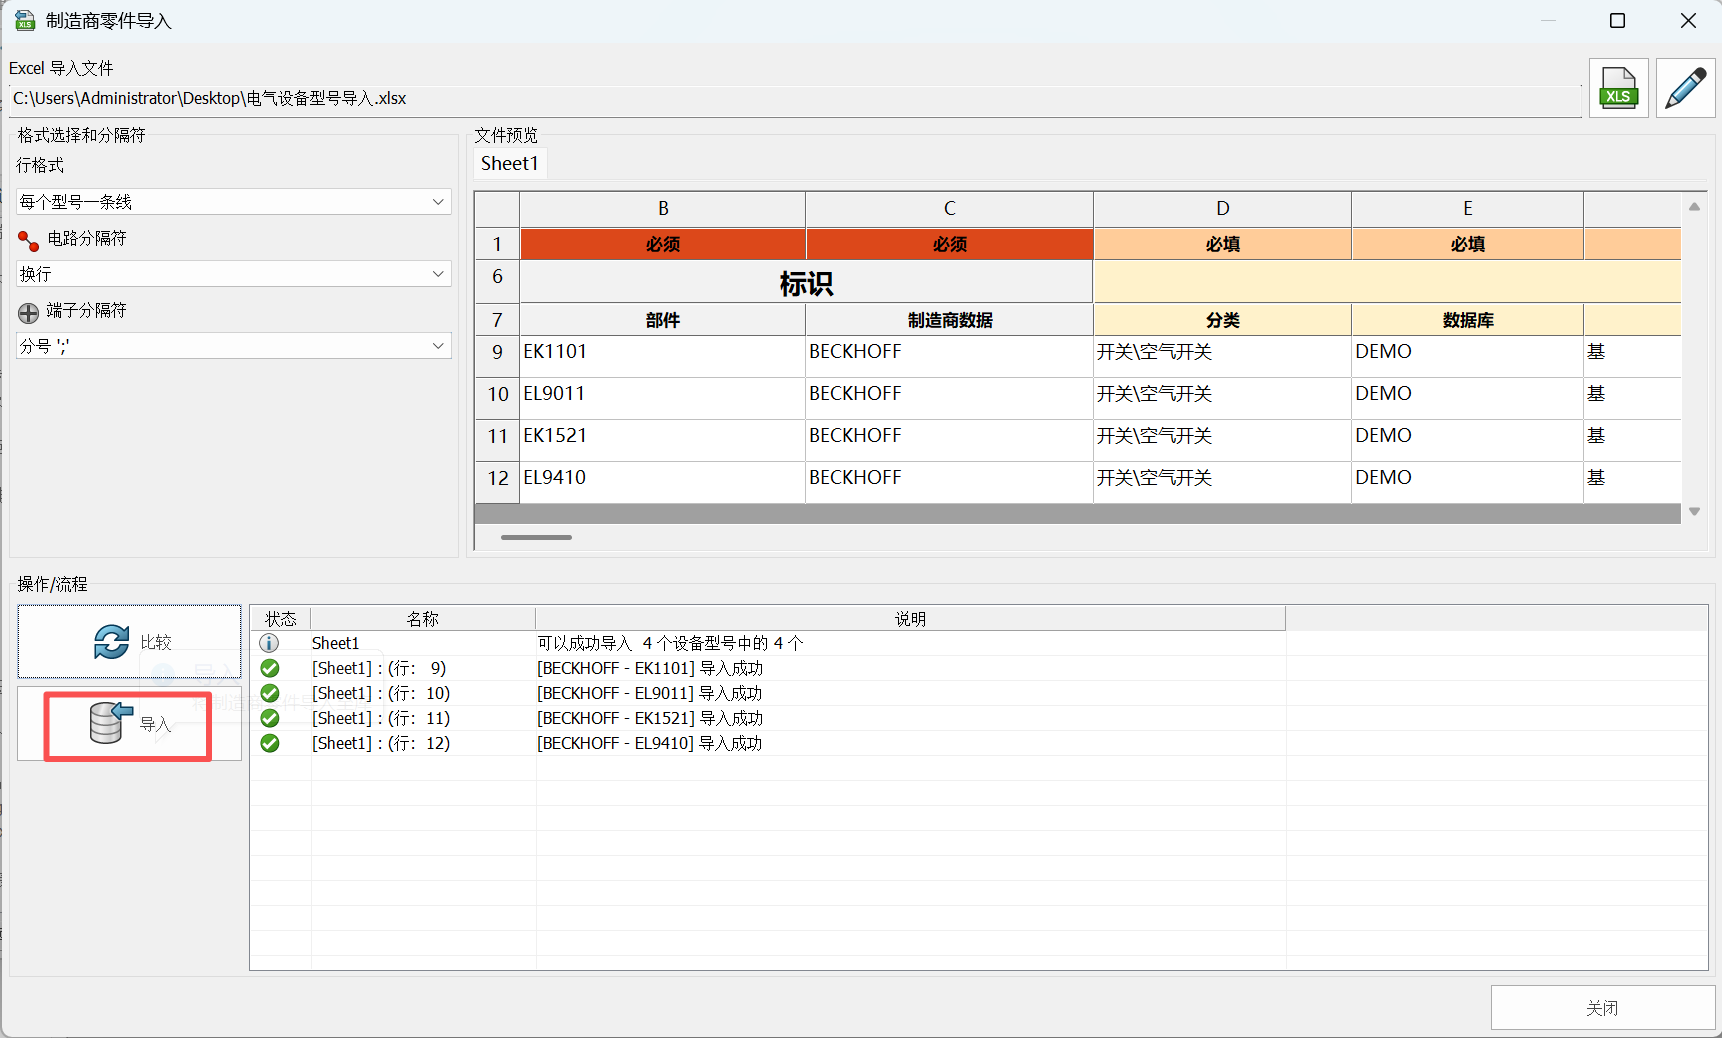Select the EL9011 import success row
Screen dimensions: 1722x1038
[x=649, y=693]
